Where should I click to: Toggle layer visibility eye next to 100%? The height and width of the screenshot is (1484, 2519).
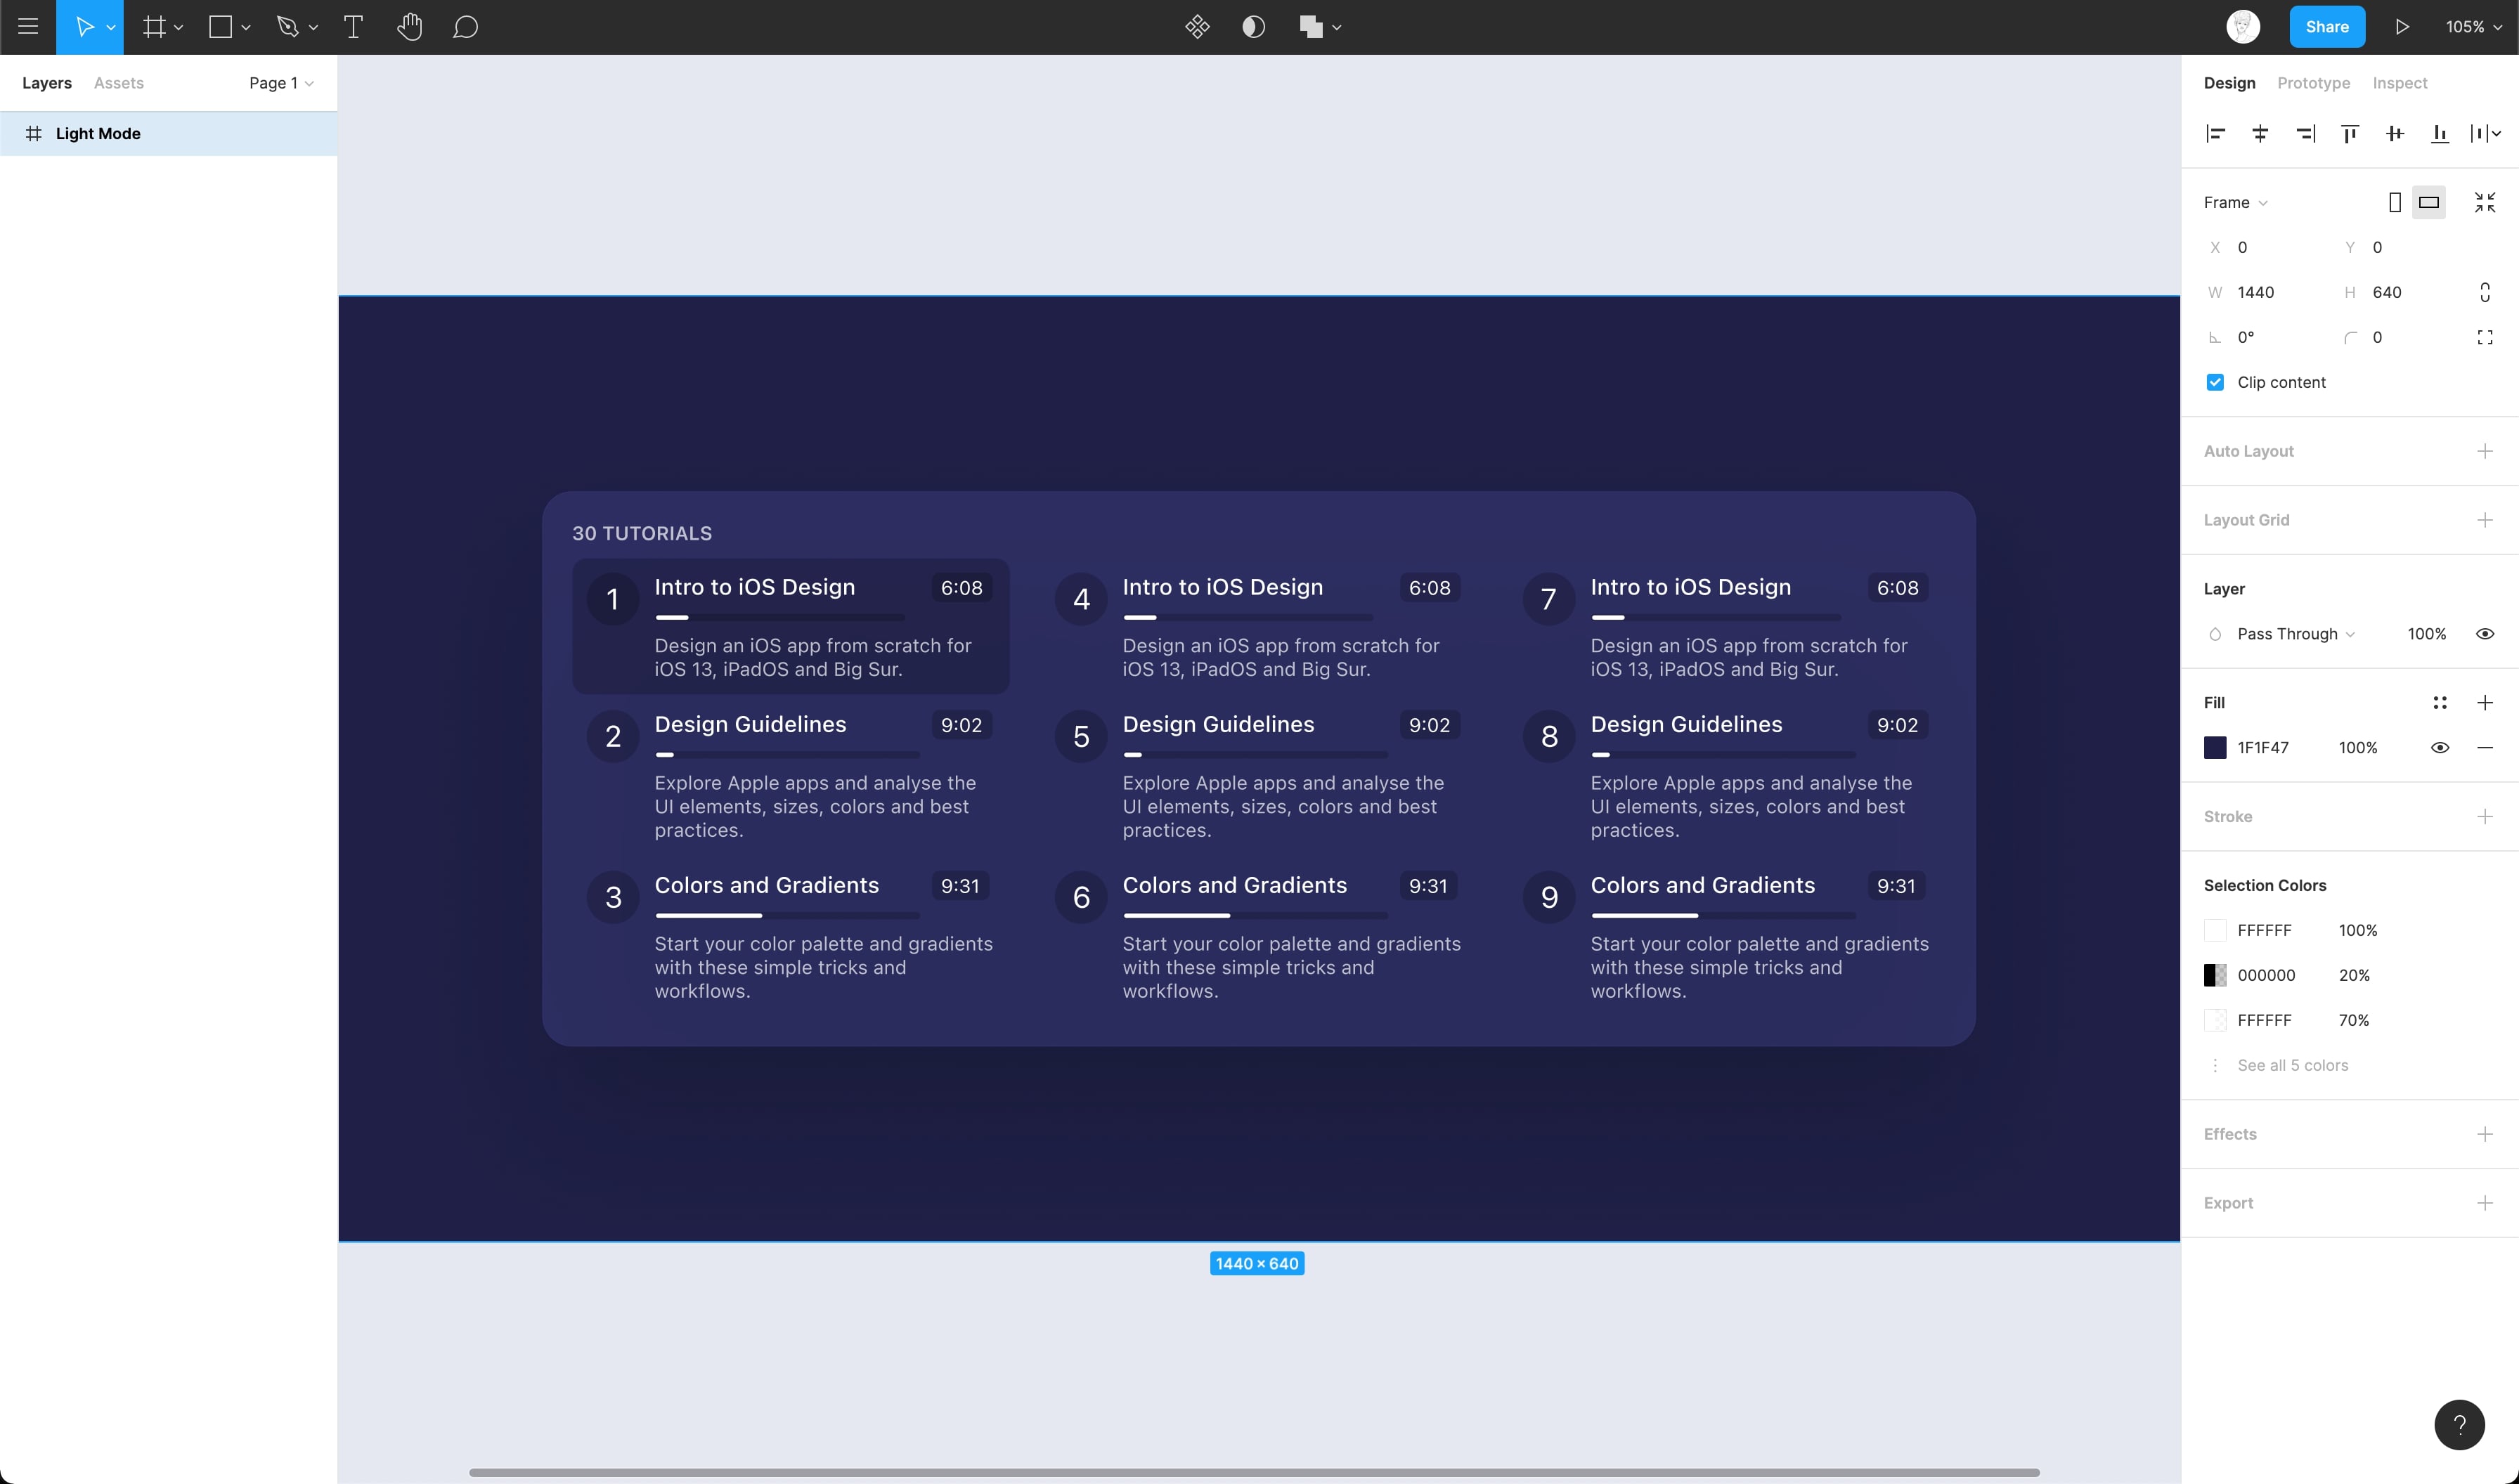tap(2484, 634)
